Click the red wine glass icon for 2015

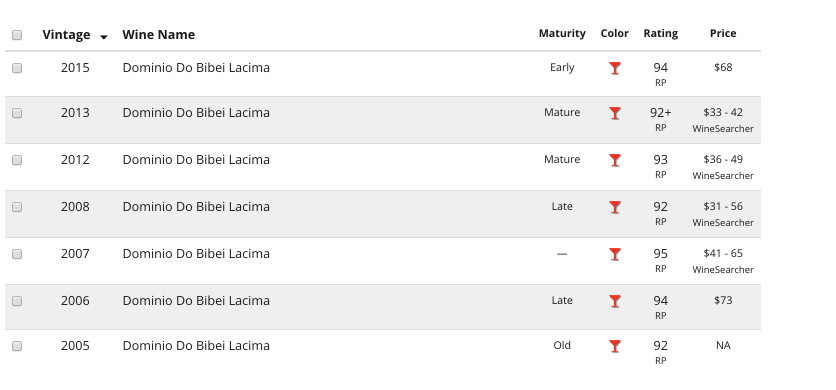[x=615, y=68]
